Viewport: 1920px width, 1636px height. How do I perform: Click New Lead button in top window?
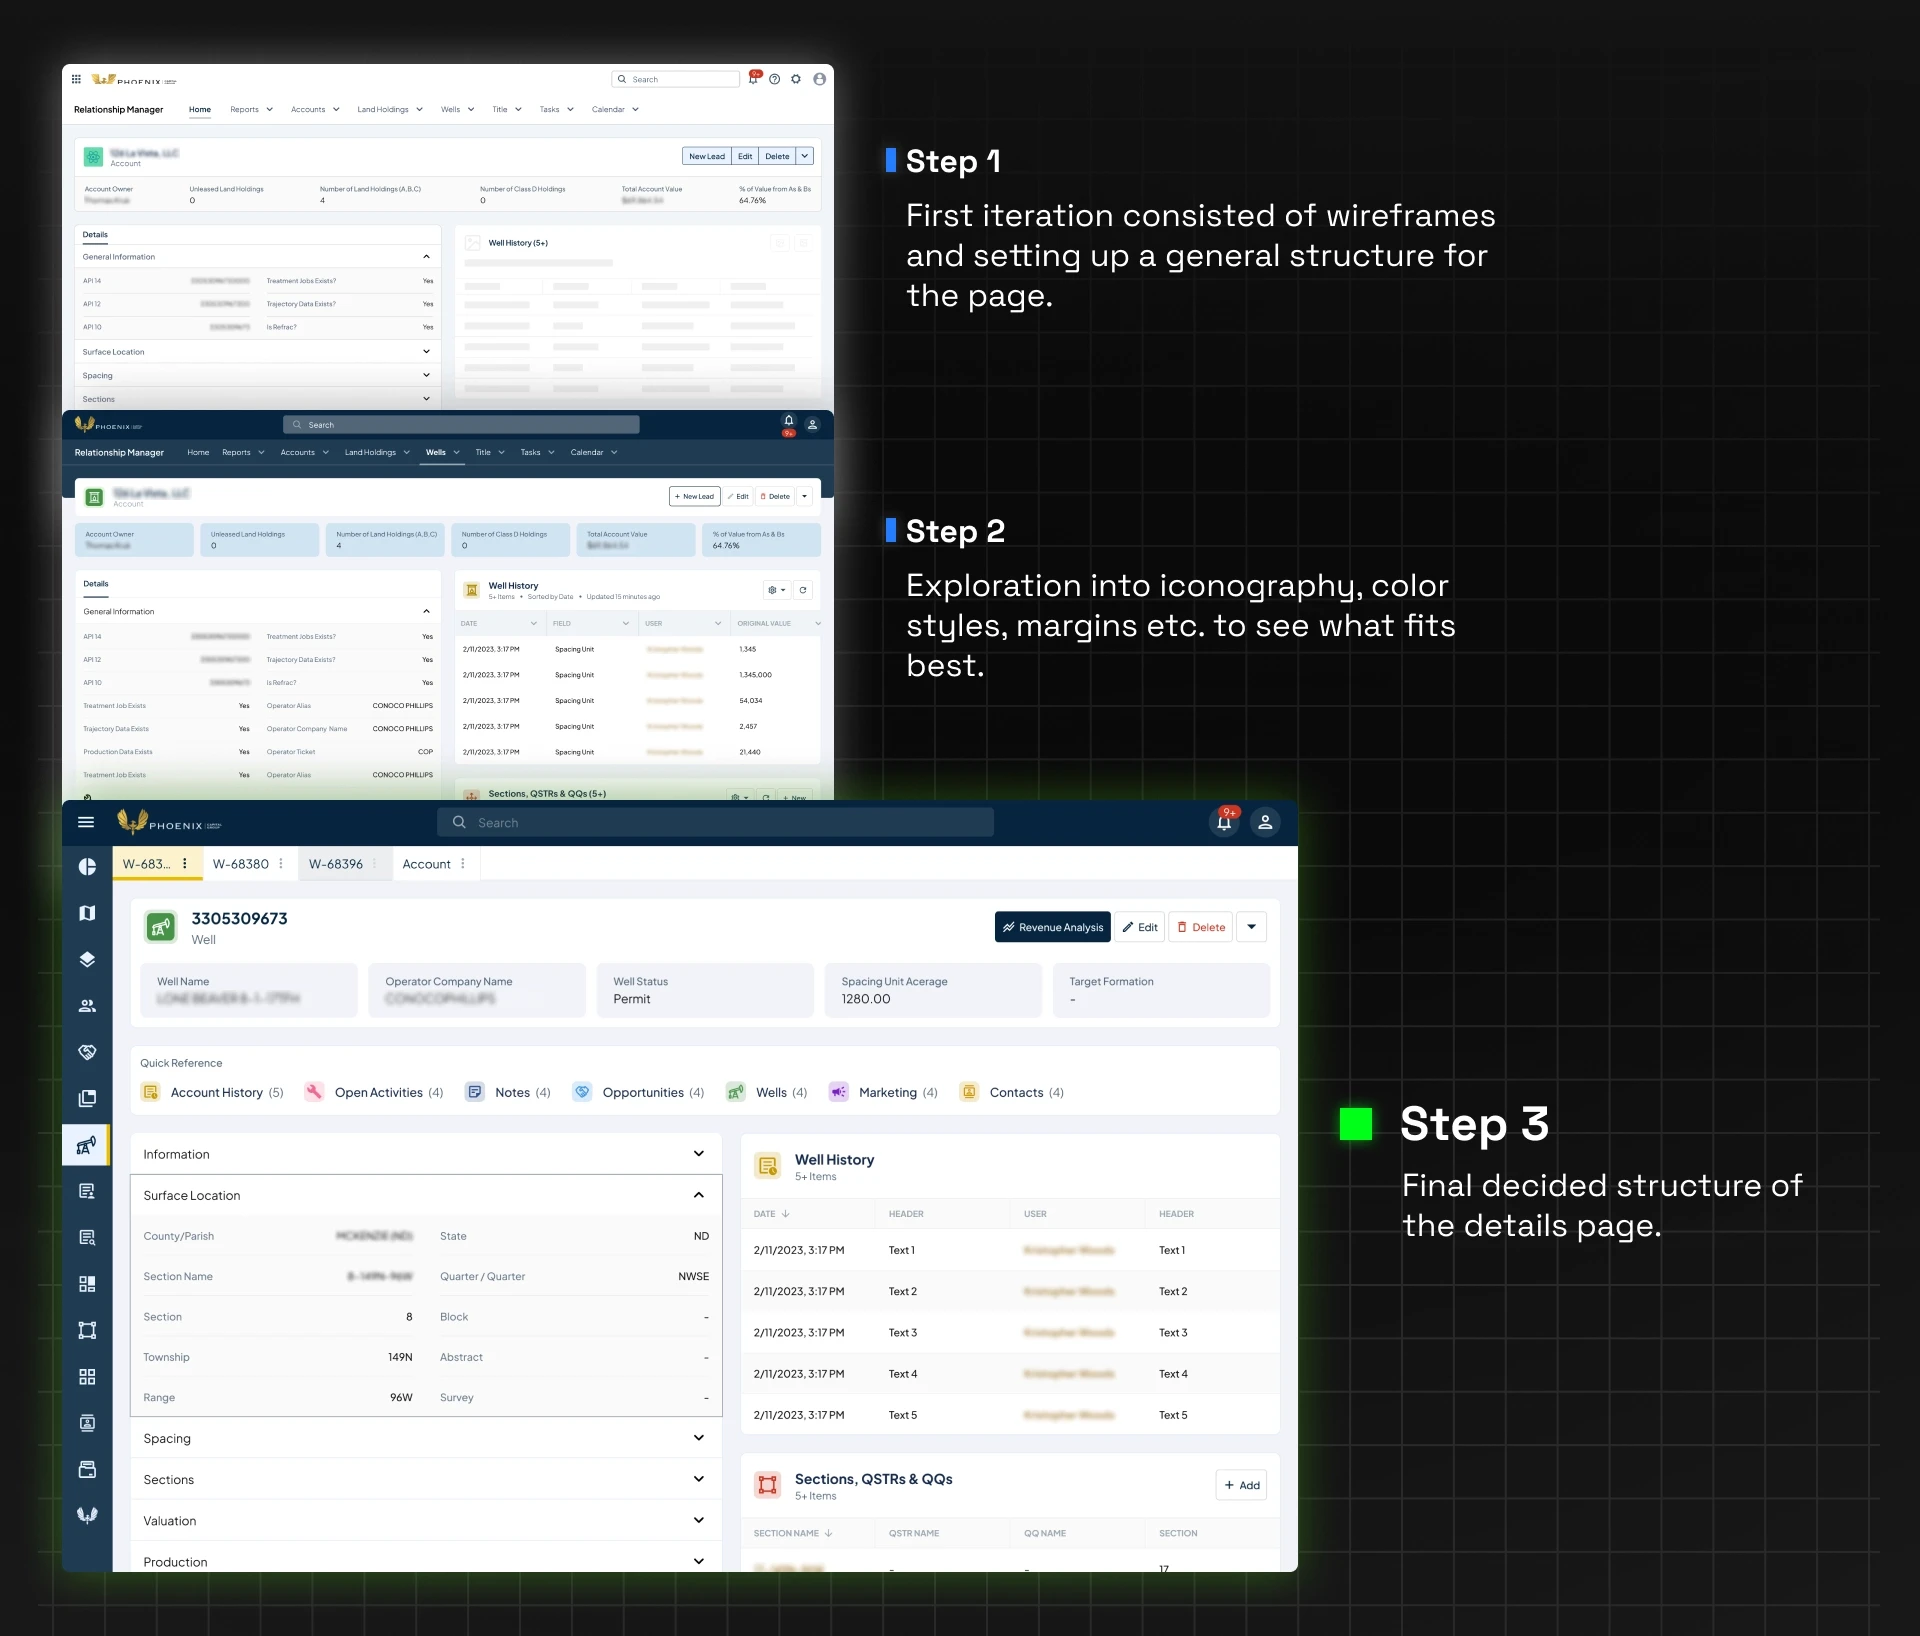coord(706,156)
